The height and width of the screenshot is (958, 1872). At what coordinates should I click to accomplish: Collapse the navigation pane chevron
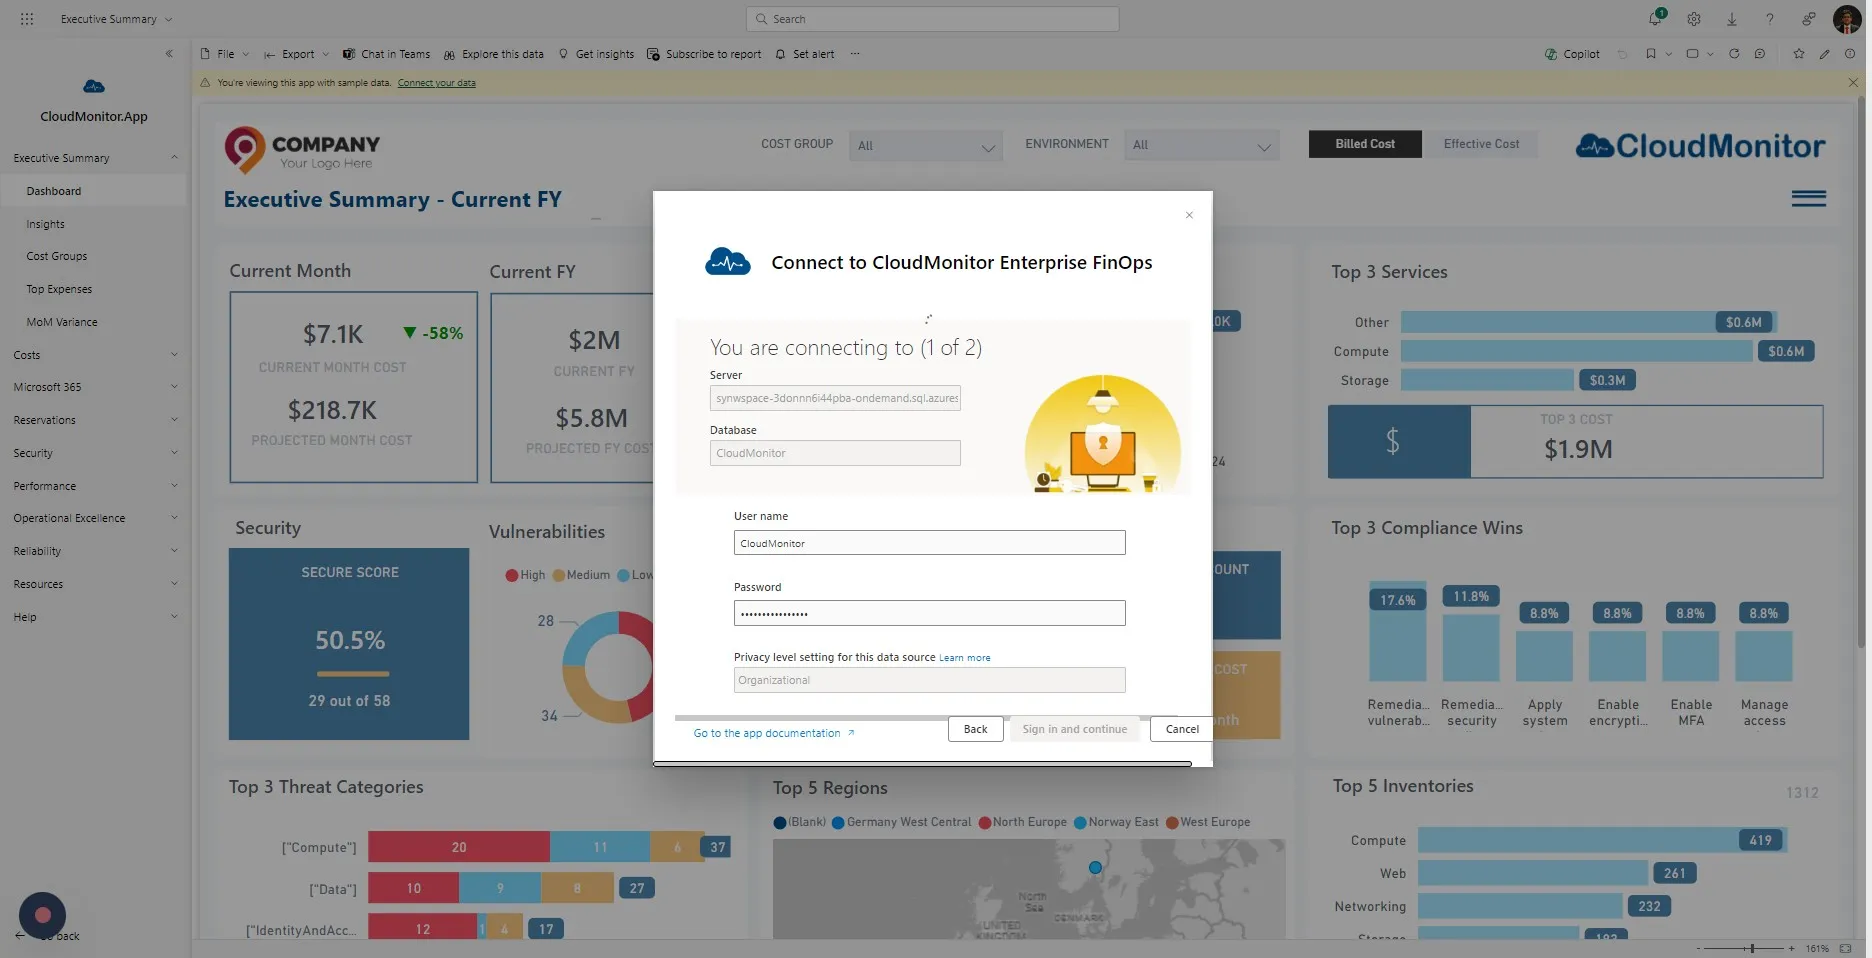(169, 54)
